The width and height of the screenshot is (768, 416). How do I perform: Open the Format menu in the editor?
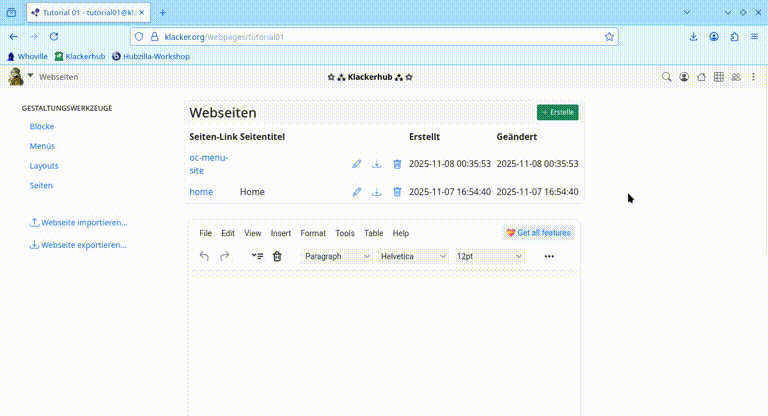[x=313, y=233]
